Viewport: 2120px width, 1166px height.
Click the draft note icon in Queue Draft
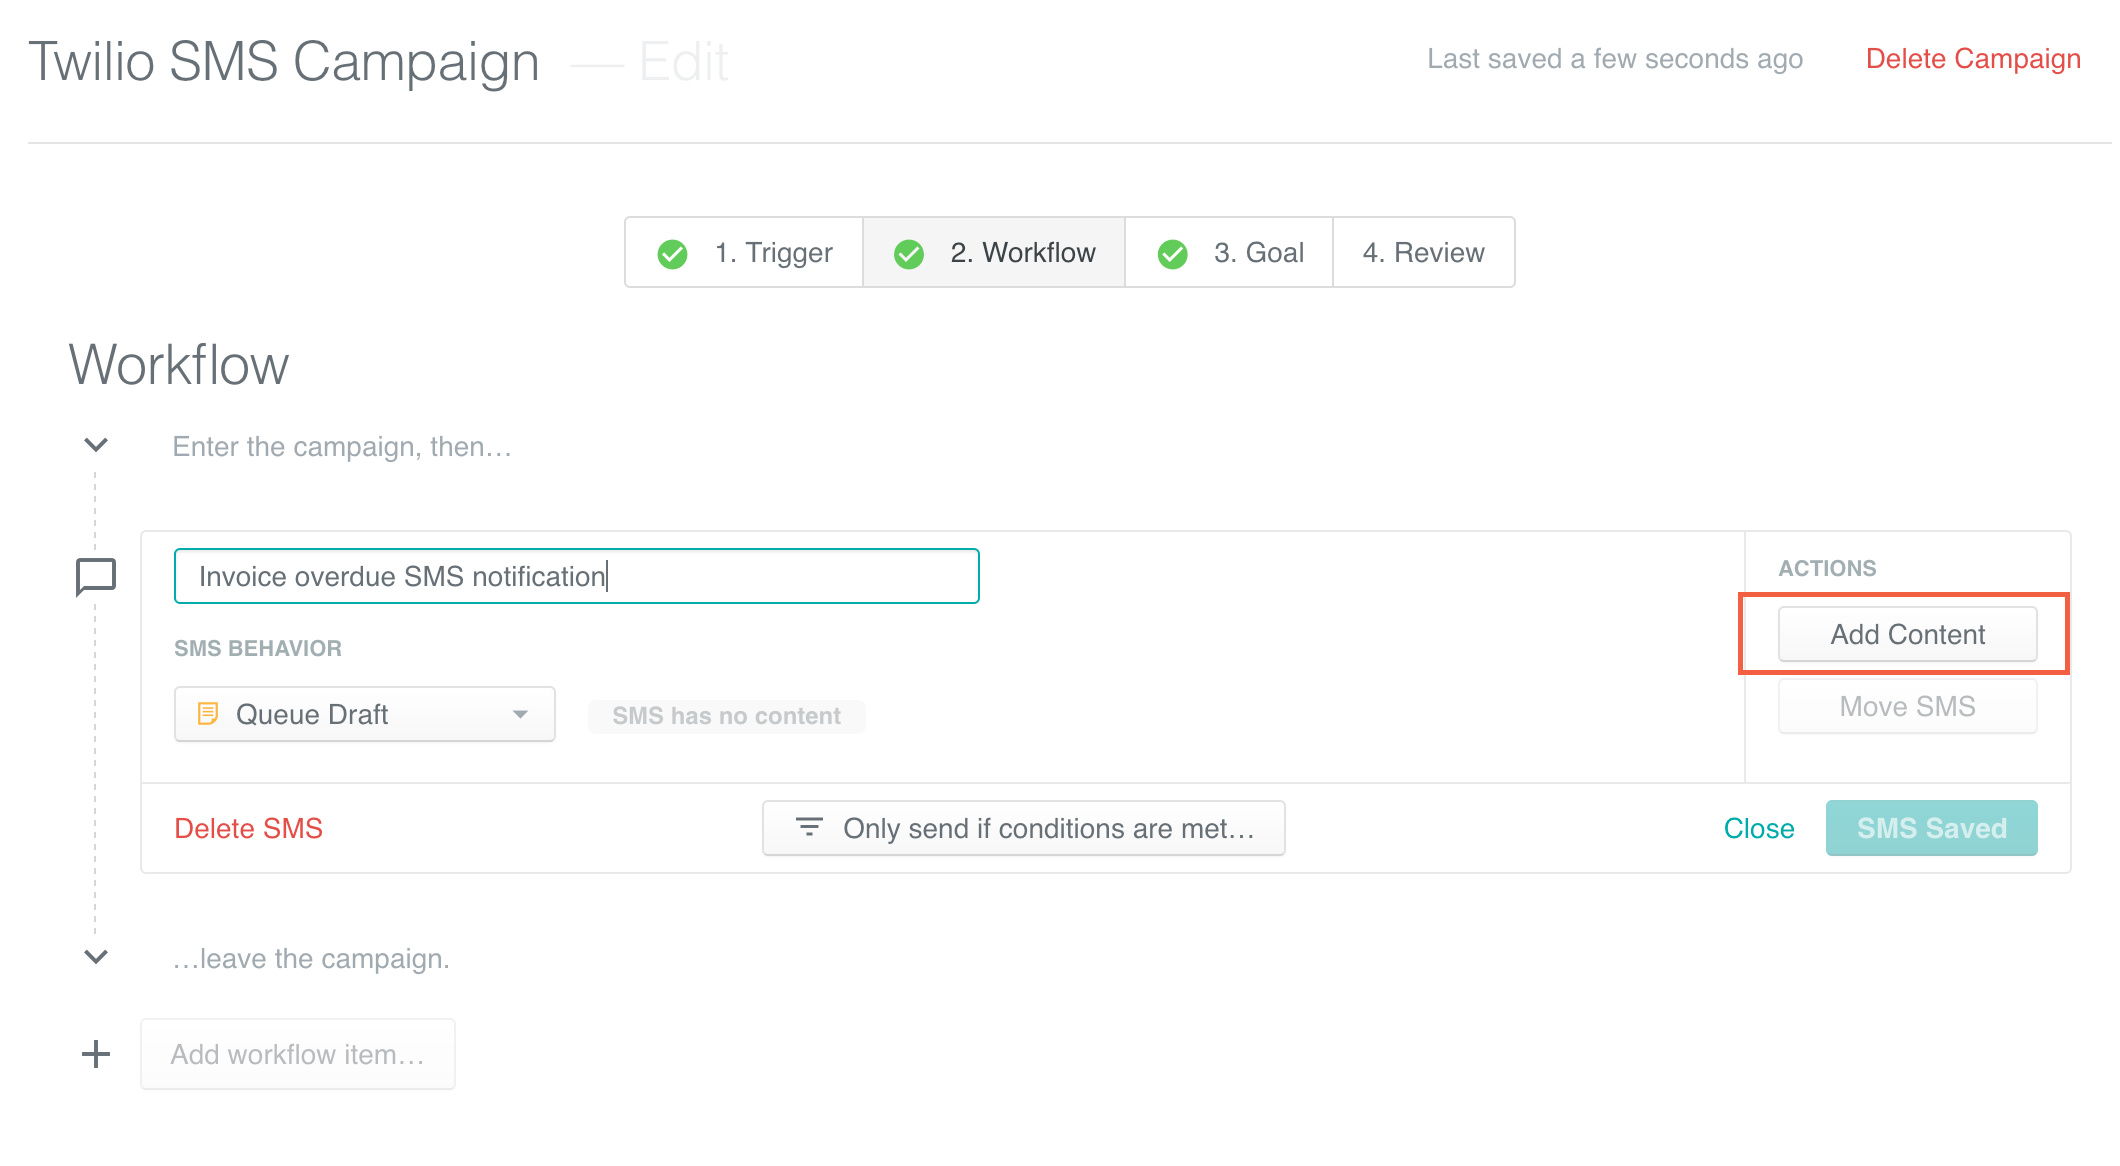[x=208, y=714]
